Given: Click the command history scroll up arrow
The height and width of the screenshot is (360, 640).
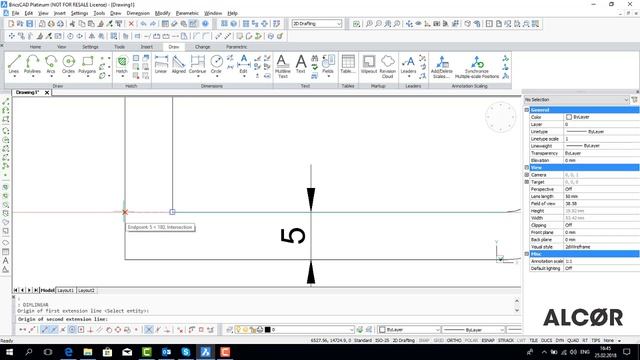Looking at the screenshot, I should pyautogui.click(x=517, y=301).
